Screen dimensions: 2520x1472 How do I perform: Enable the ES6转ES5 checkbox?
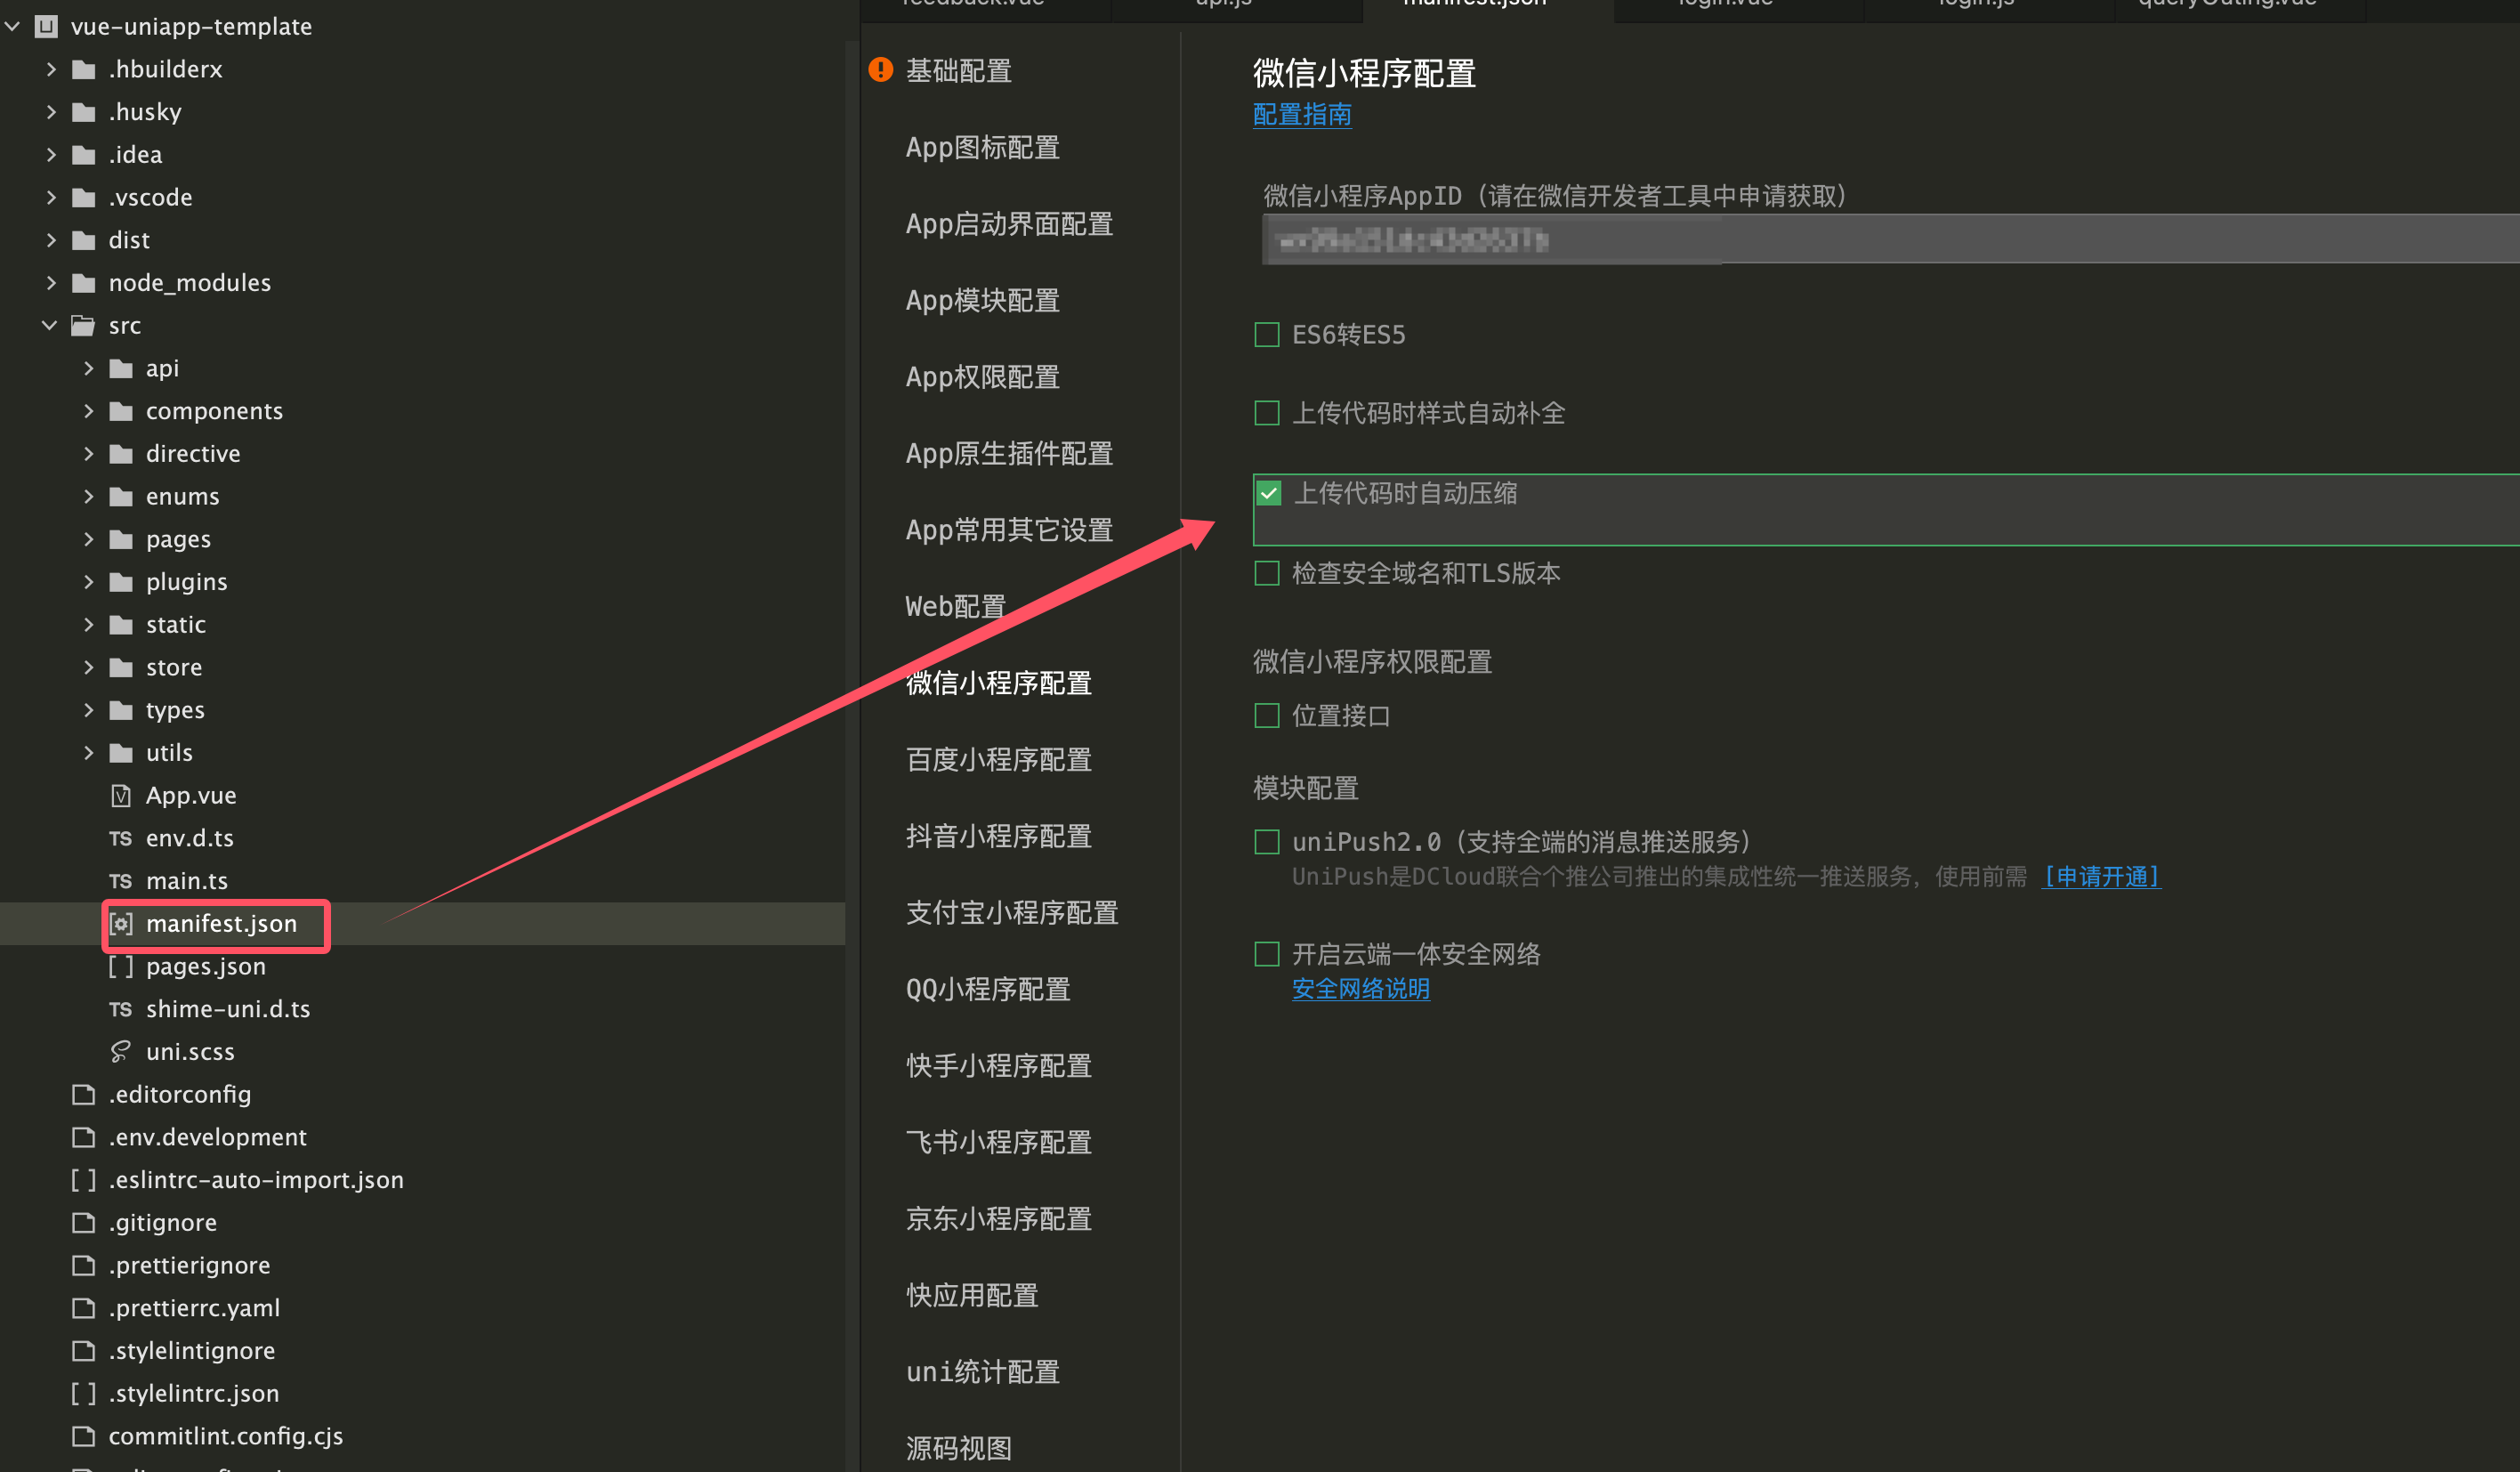click(x=1267, y=335)
